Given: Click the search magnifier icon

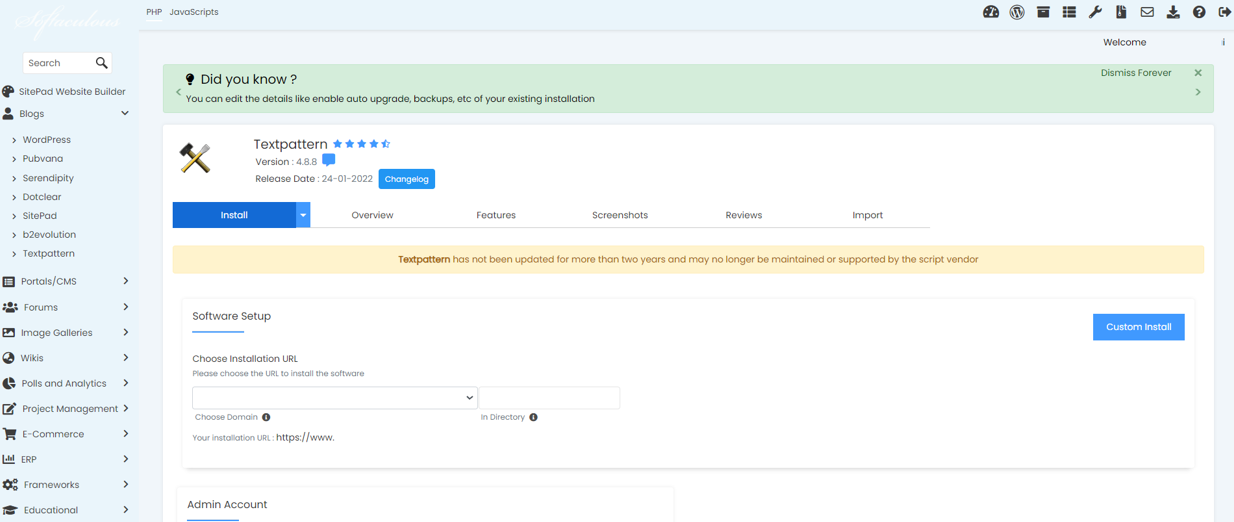Looking at the screenshot, I should (x=101, y=63).
